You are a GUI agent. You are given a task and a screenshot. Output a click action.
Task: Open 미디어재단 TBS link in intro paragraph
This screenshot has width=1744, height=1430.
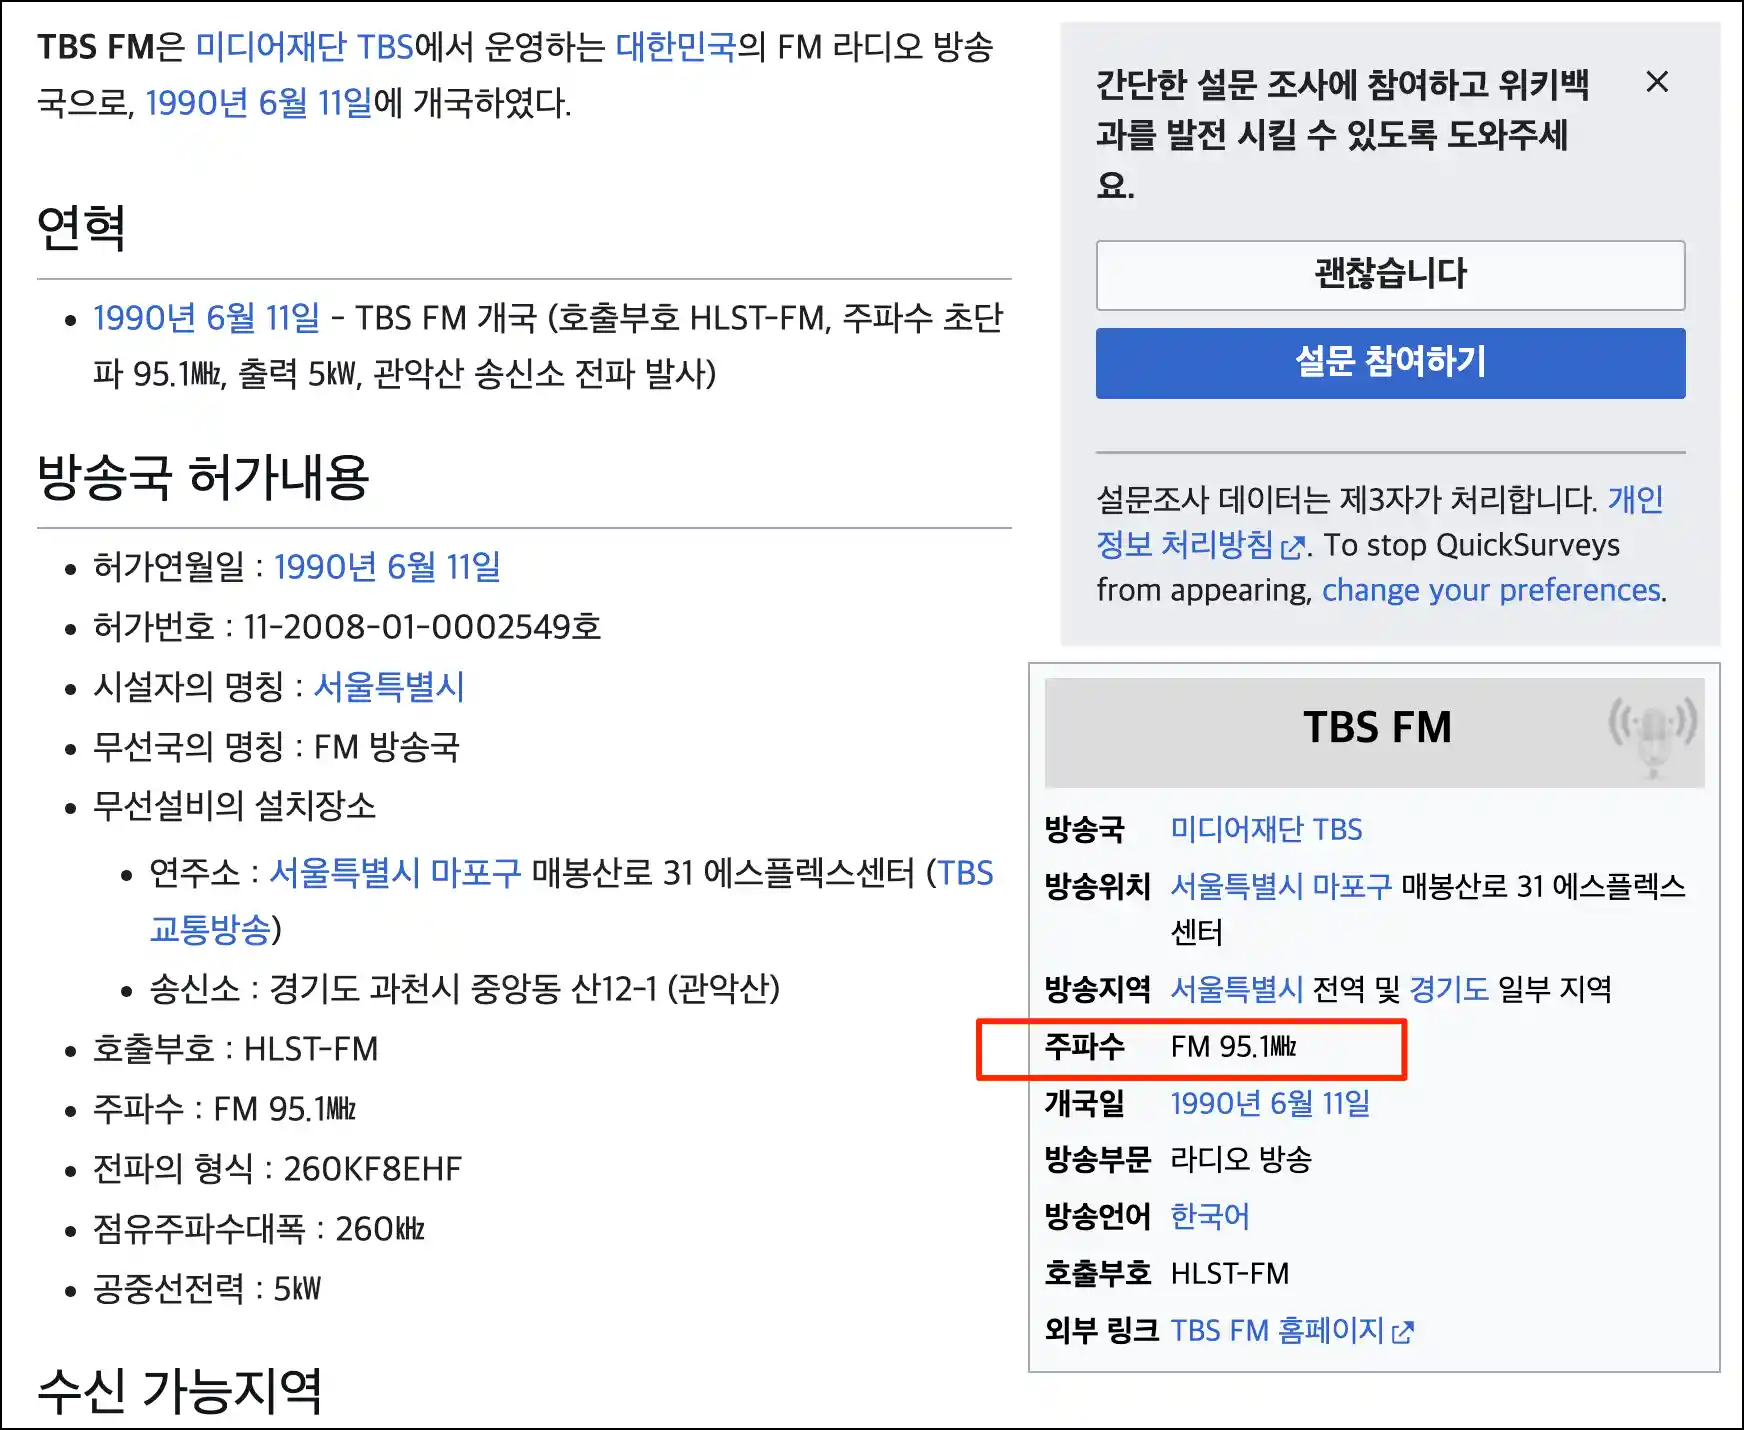tap(304, 47)
